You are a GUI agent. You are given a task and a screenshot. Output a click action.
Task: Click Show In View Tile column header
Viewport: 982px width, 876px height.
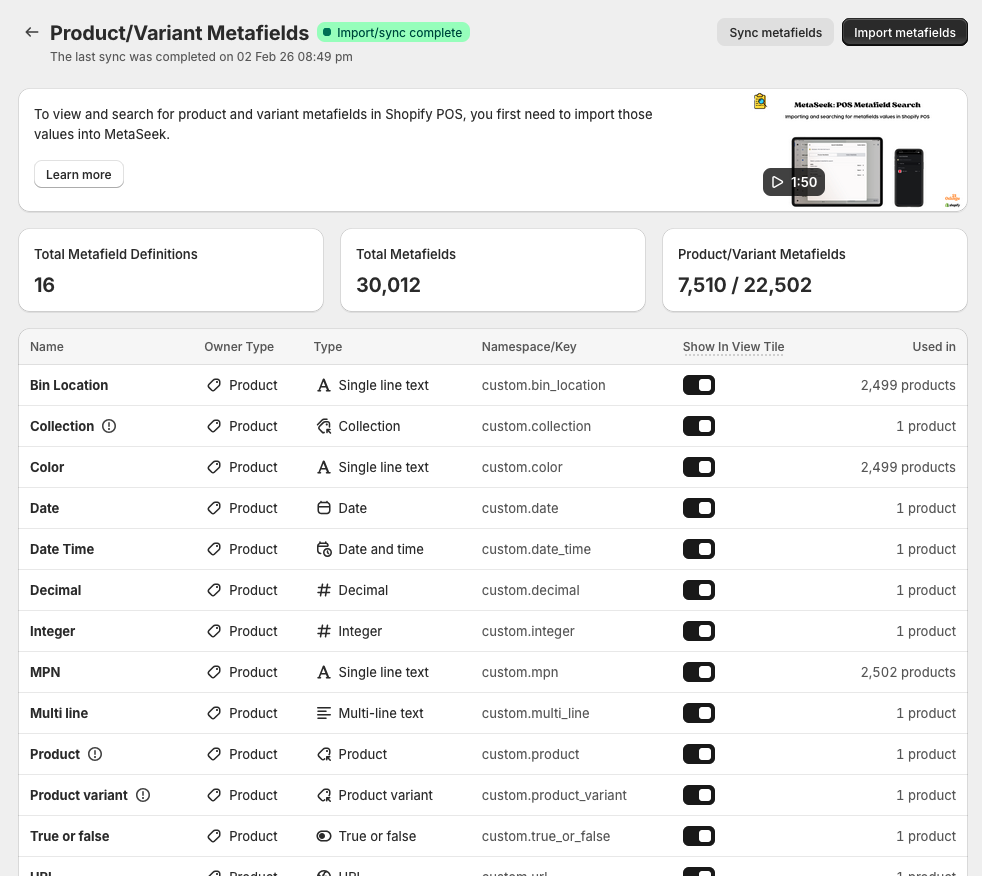(733, 347)
